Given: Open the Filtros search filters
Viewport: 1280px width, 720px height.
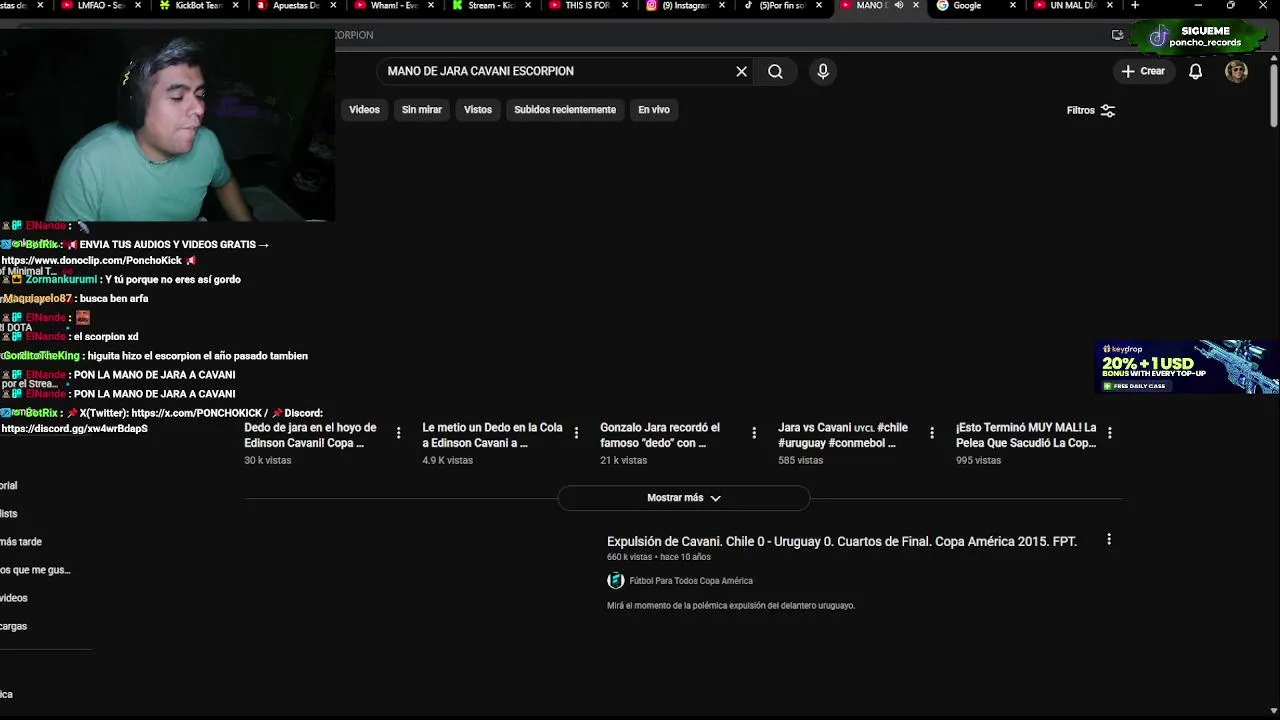Looking at the screenshot, I should [1091, 110].
